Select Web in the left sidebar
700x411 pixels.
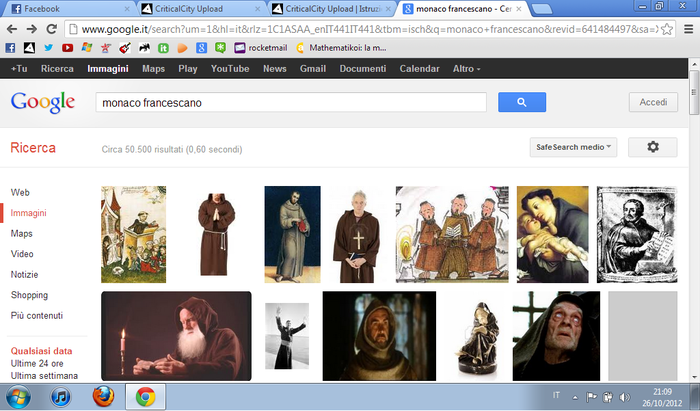[20, 192]
